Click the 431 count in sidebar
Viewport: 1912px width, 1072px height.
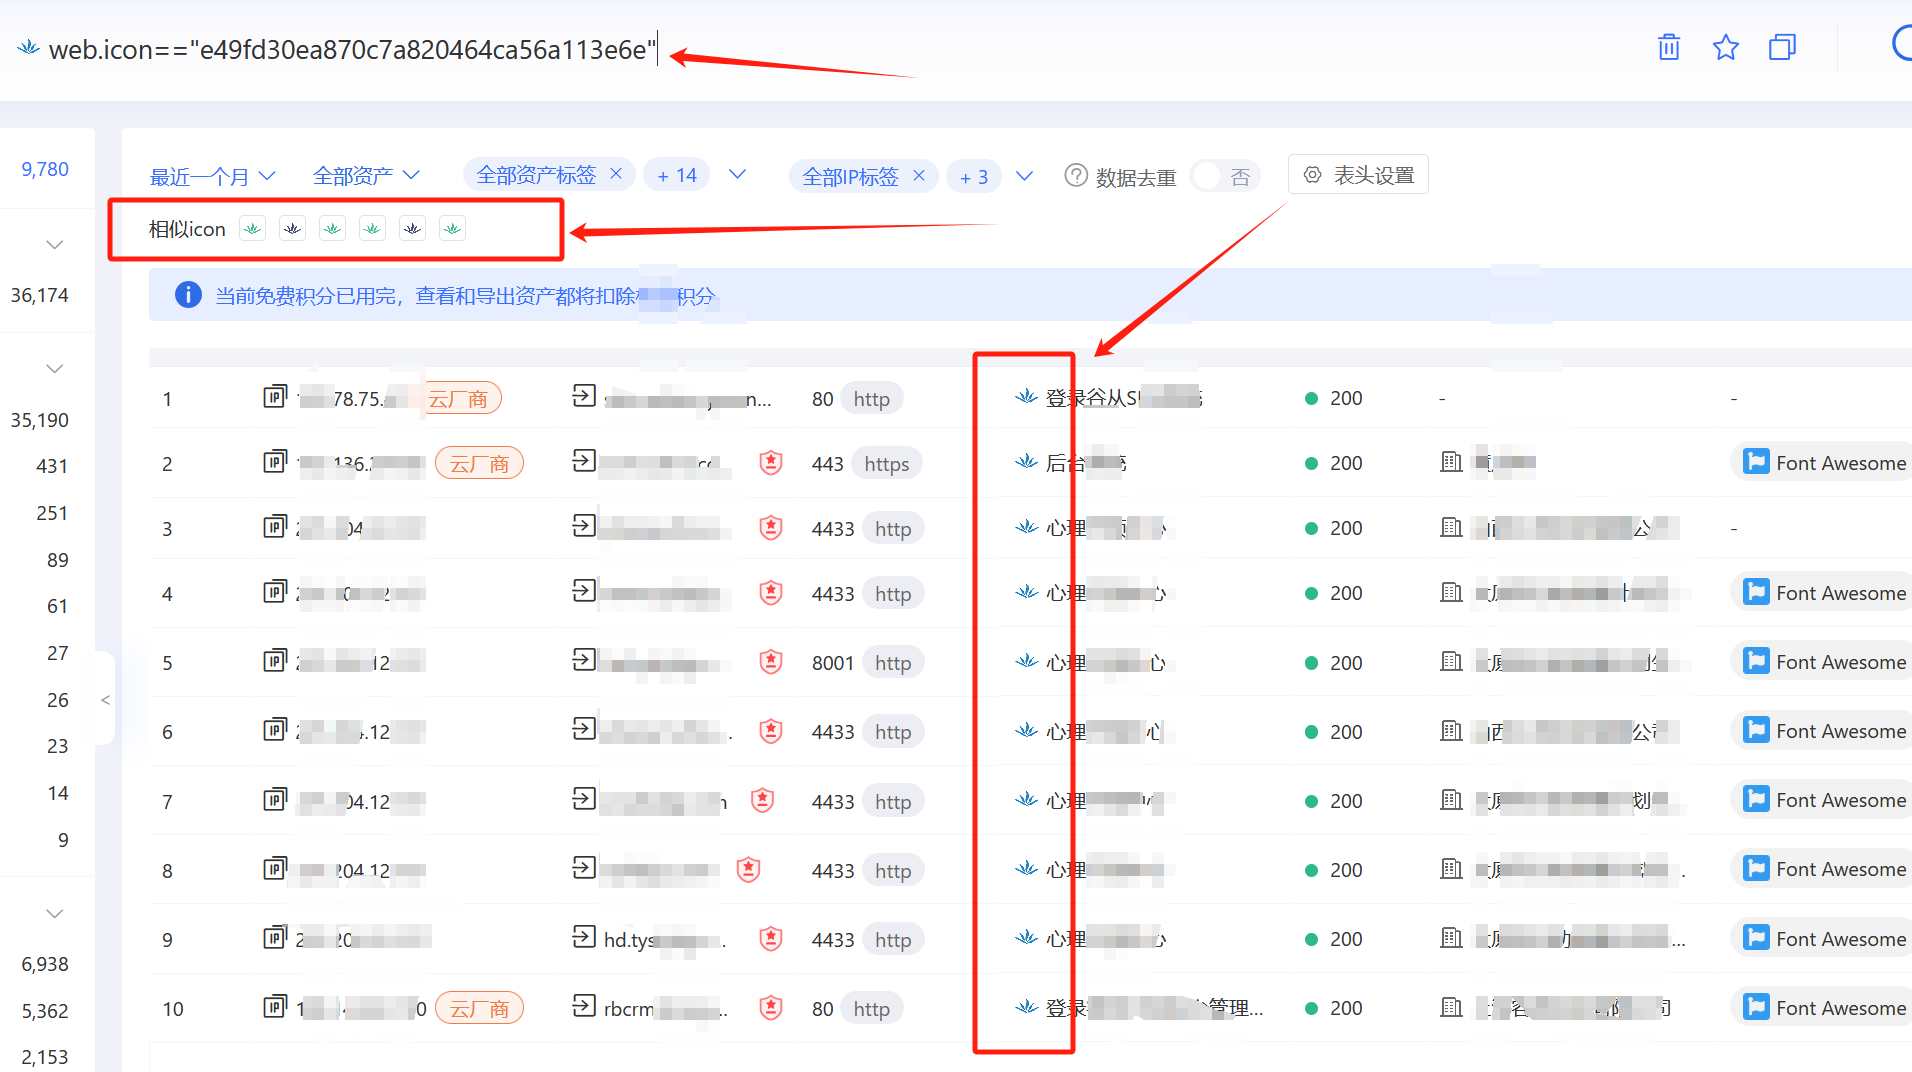coord(52,466)
